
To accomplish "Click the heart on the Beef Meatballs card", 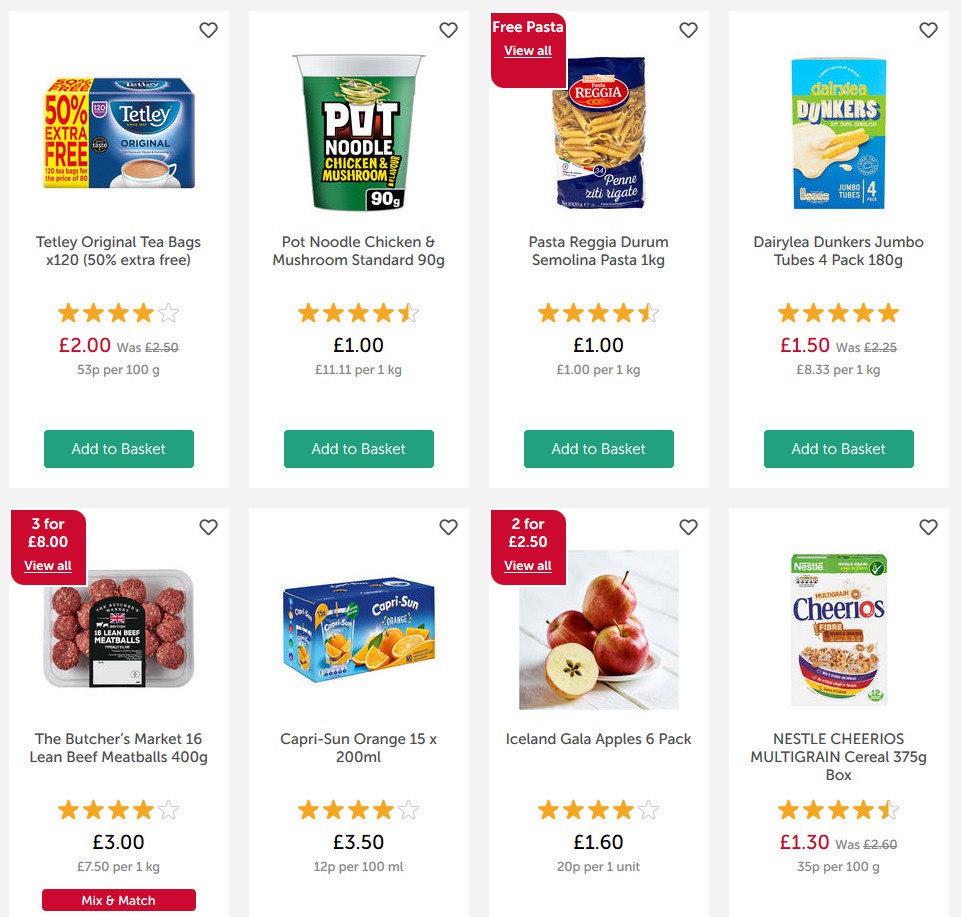I will click(208, 526).
